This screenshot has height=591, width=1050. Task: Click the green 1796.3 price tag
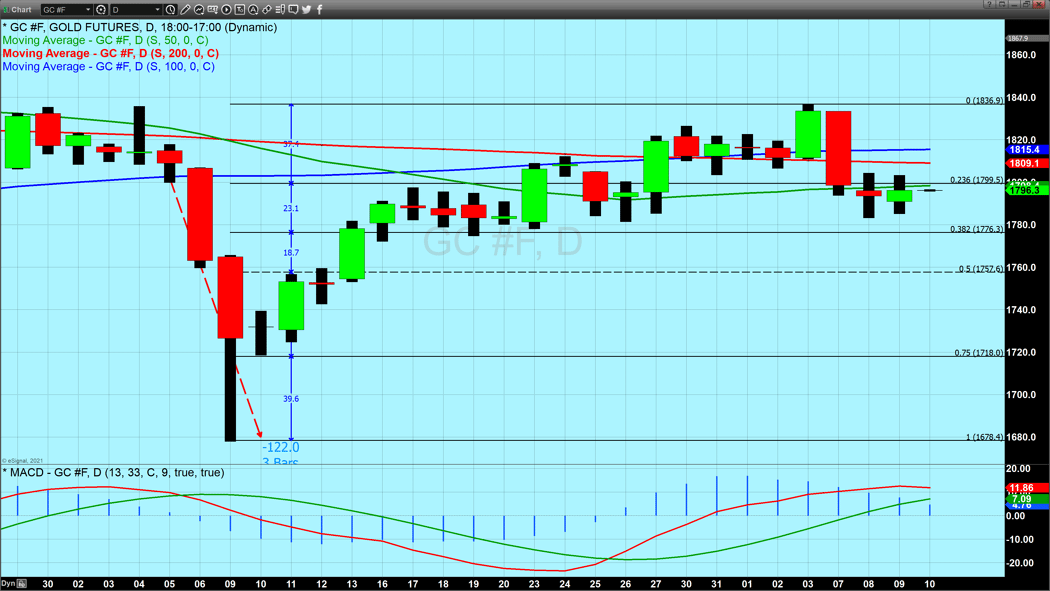(x=1025, y=191)
